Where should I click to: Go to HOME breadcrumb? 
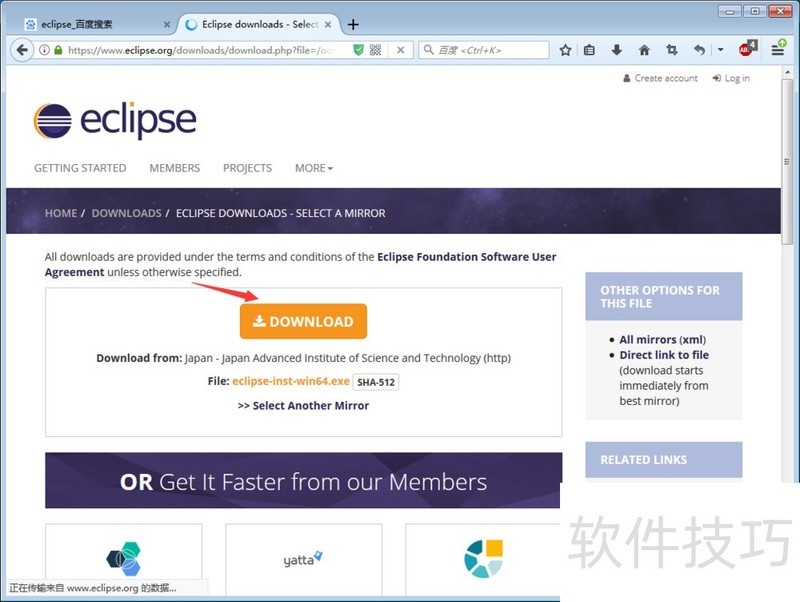(x=61, y=213)
